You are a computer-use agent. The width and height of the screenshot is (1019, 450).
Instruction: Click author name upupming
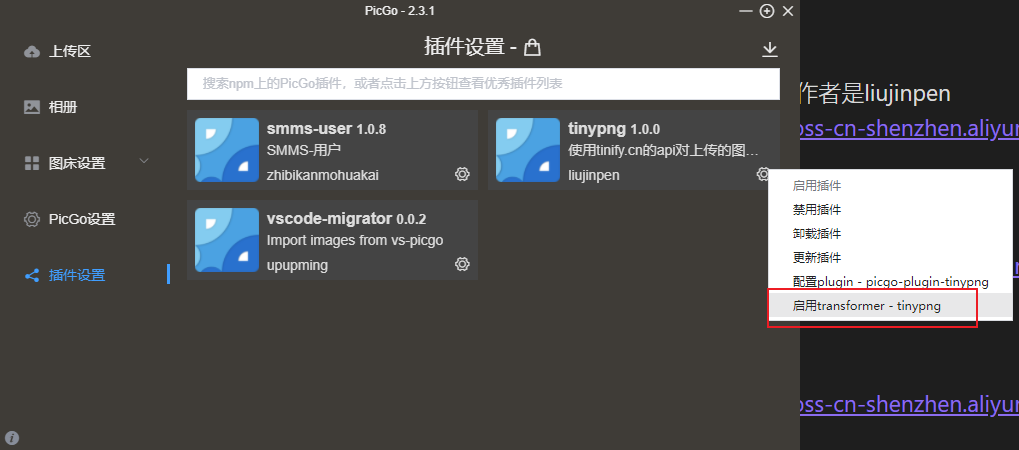coord(298,265)
